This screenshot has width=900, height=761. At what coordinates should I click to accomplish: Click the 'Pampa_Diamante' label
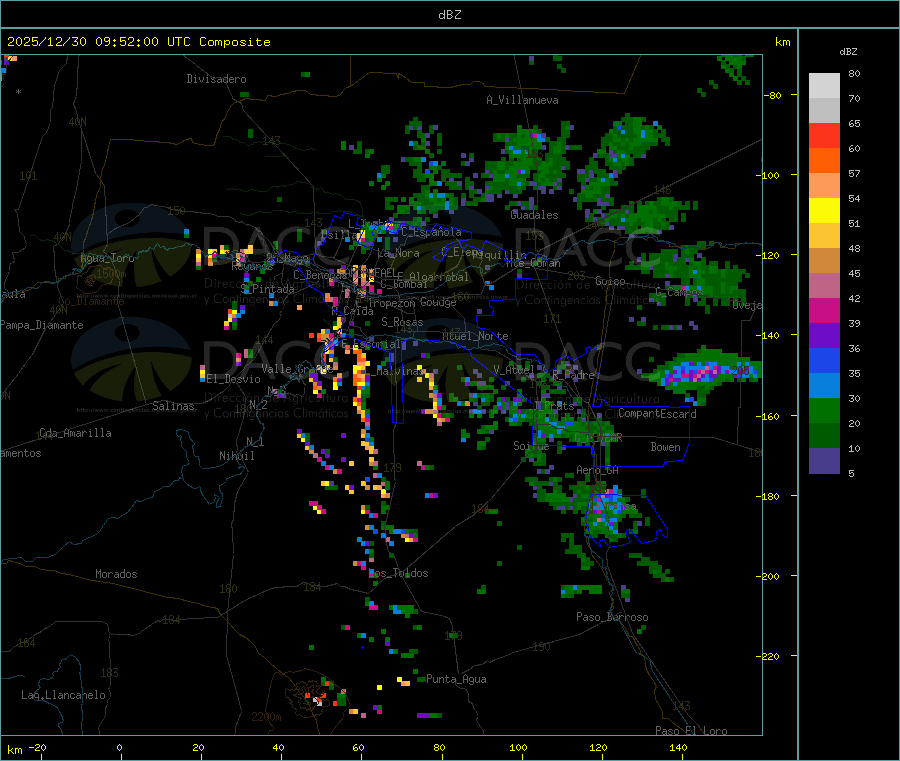(42, 325)
